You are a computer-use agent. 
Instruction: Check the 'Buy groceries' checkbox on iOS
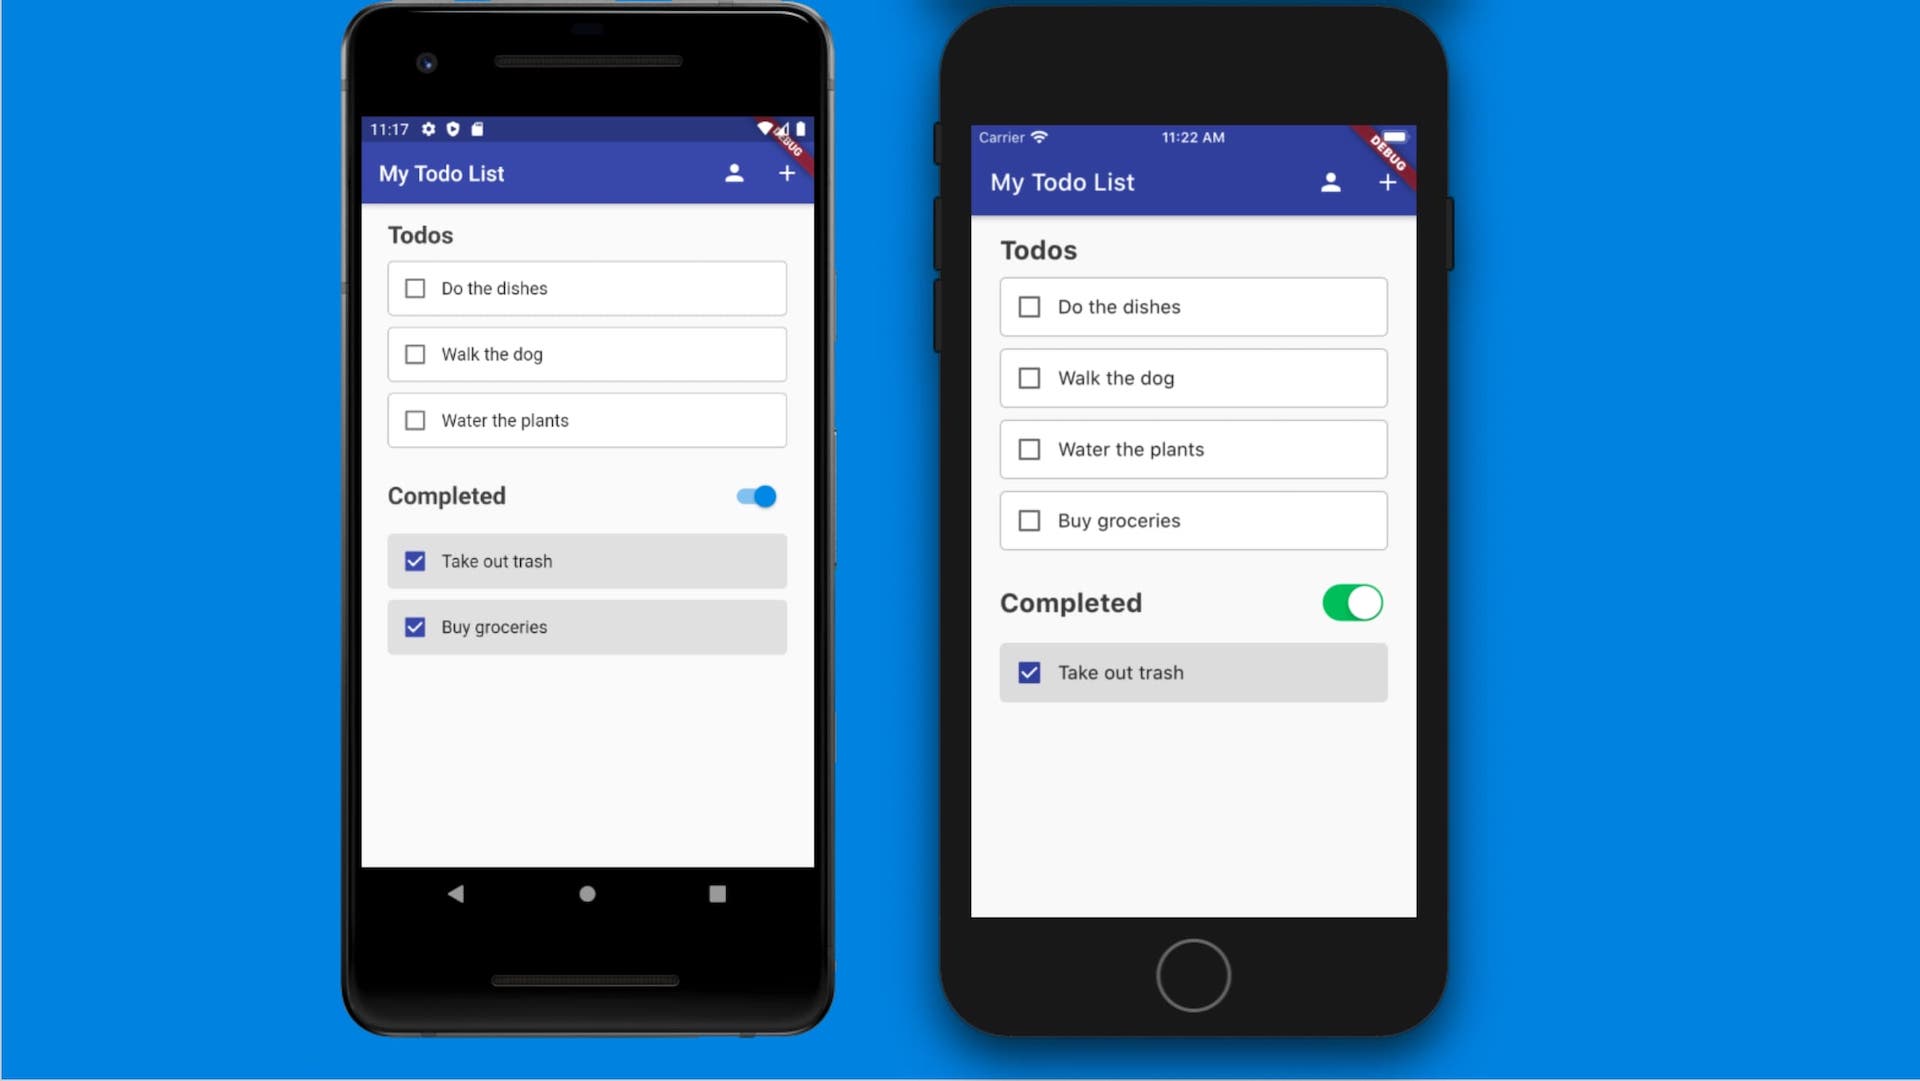point(1029,519)
